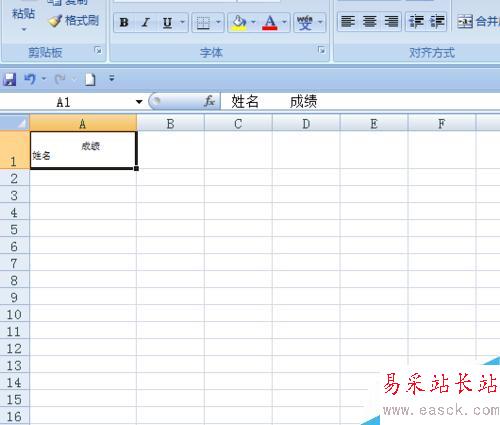Viewport: 500px width, 425px height.
Task: Select column B header
Action: pyautogui.click(x=171, y=124)
